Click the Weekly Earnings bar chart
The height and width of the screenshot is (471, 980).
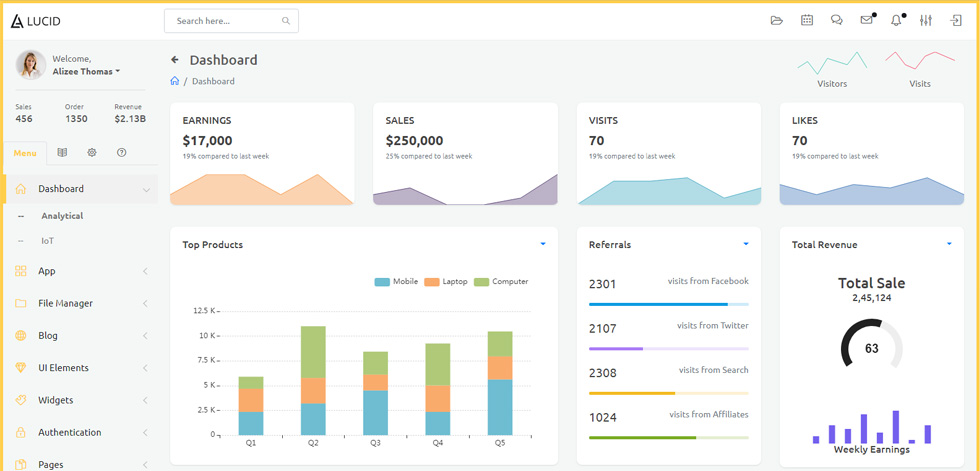click(x=872, y=427)
